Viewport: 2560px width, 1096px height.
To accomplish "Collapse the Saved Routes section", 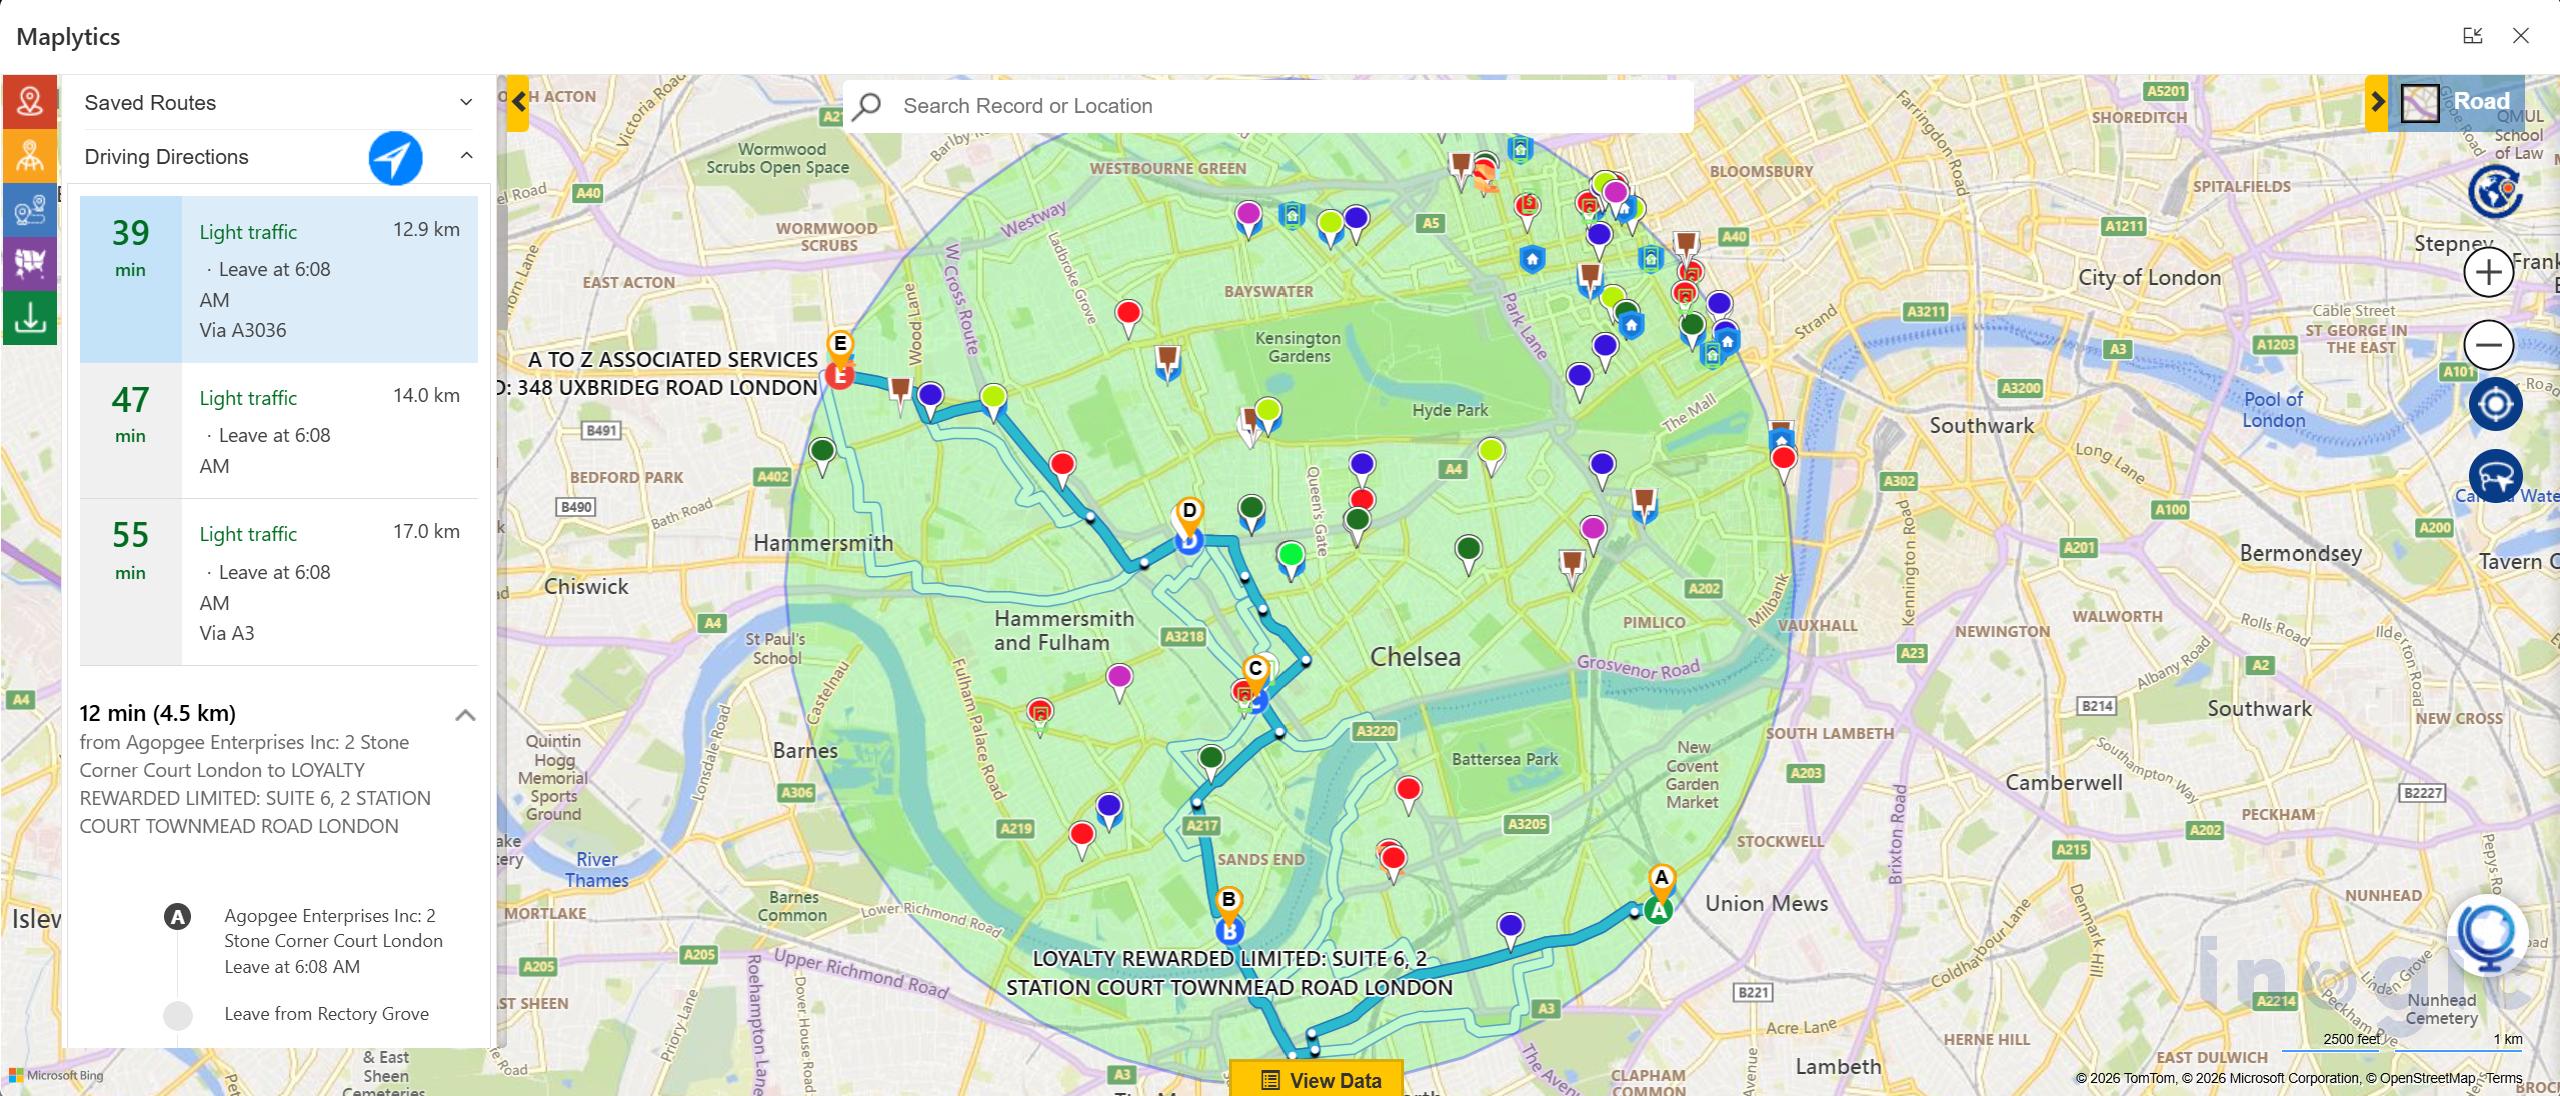I will point(464,101).
